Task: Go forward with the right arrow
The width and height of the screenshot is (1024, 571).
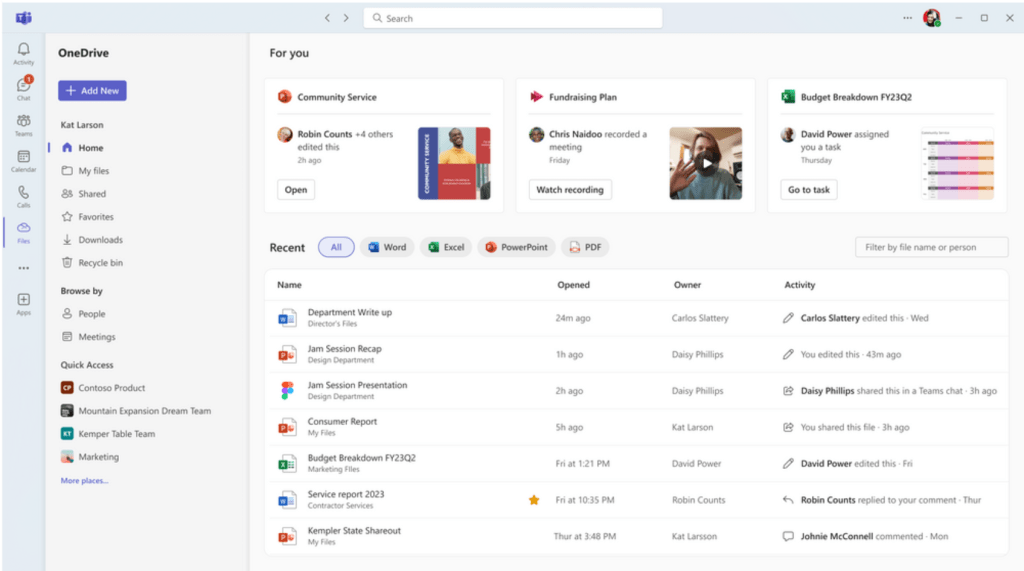Action: click(346, 18)
